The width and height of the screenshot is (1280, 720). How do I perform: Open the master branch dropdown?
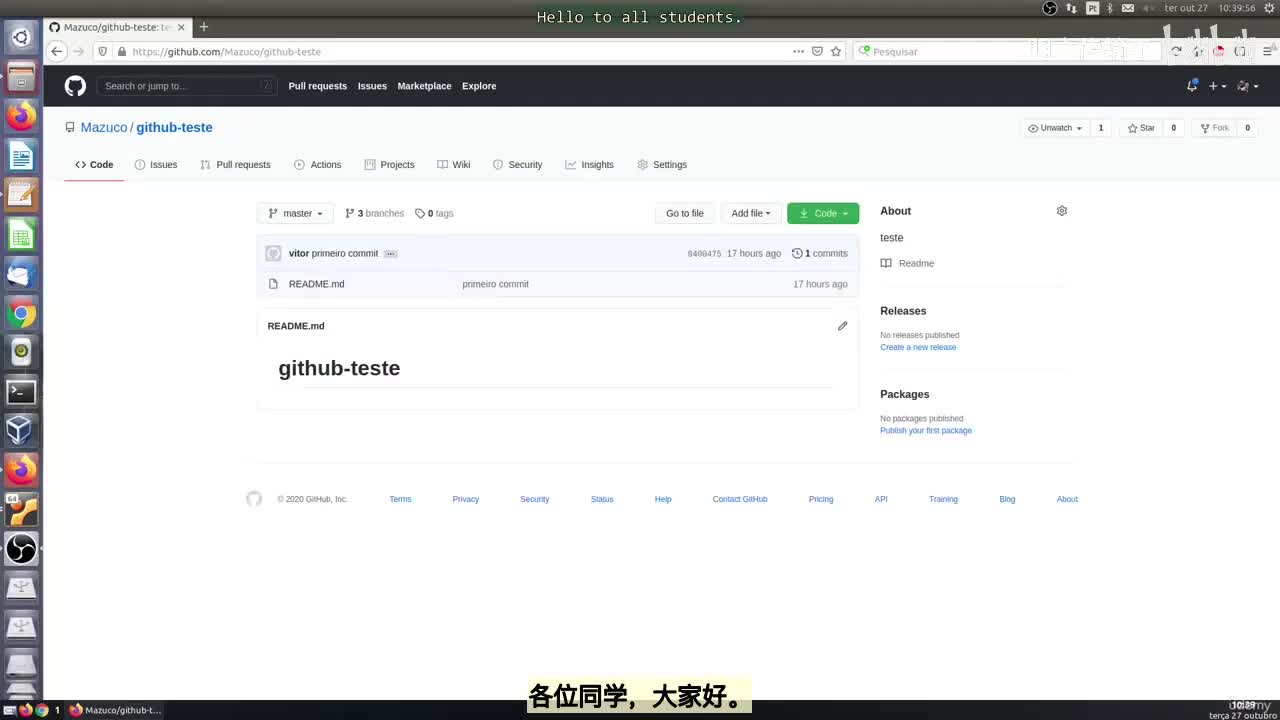[296, 213]
